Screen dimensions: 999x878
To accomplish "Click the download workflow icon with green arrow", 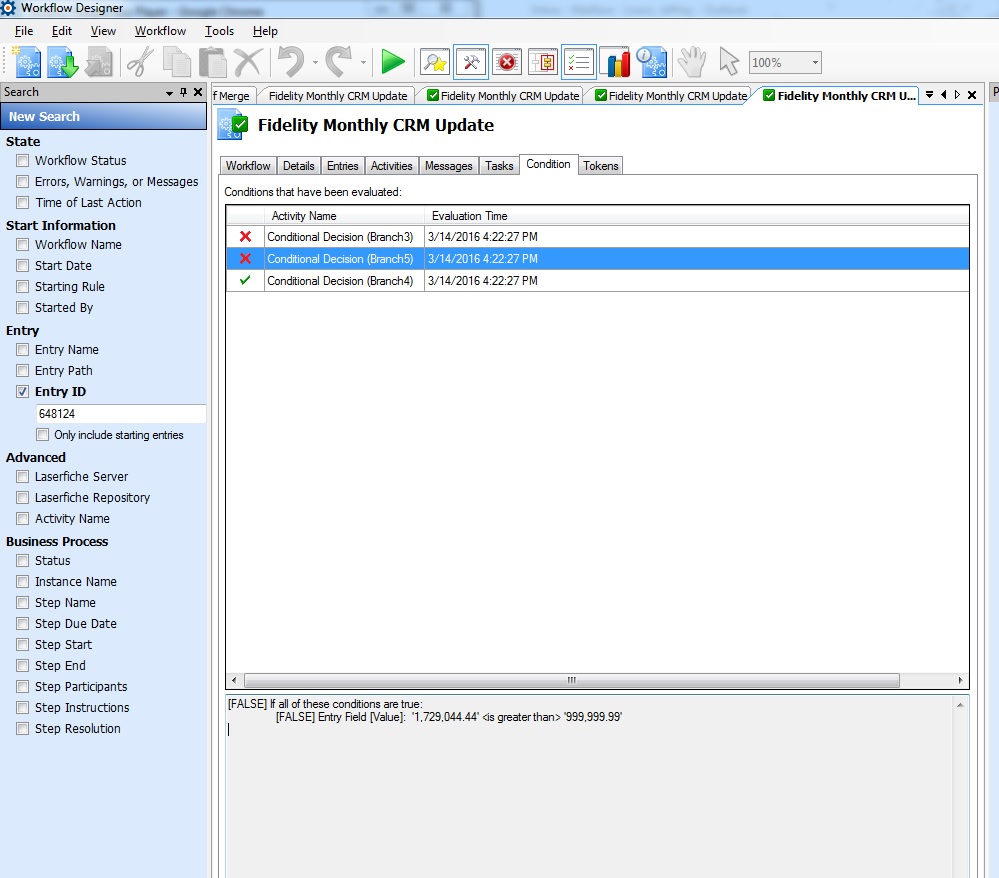I will pyautogui.click(x=62, y=62).
